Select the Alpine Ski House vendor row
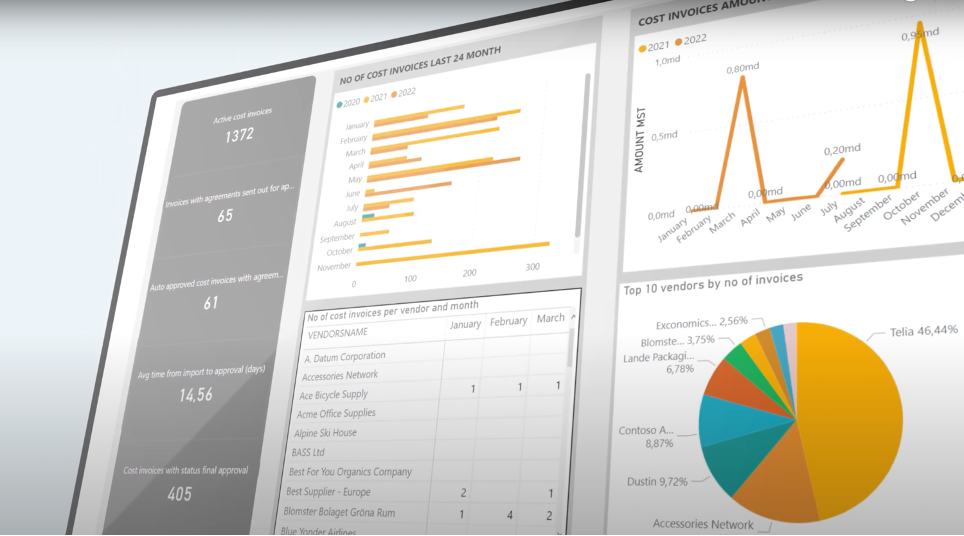The height and width of the screenshot is (536, 964). (x=329, y=433)
